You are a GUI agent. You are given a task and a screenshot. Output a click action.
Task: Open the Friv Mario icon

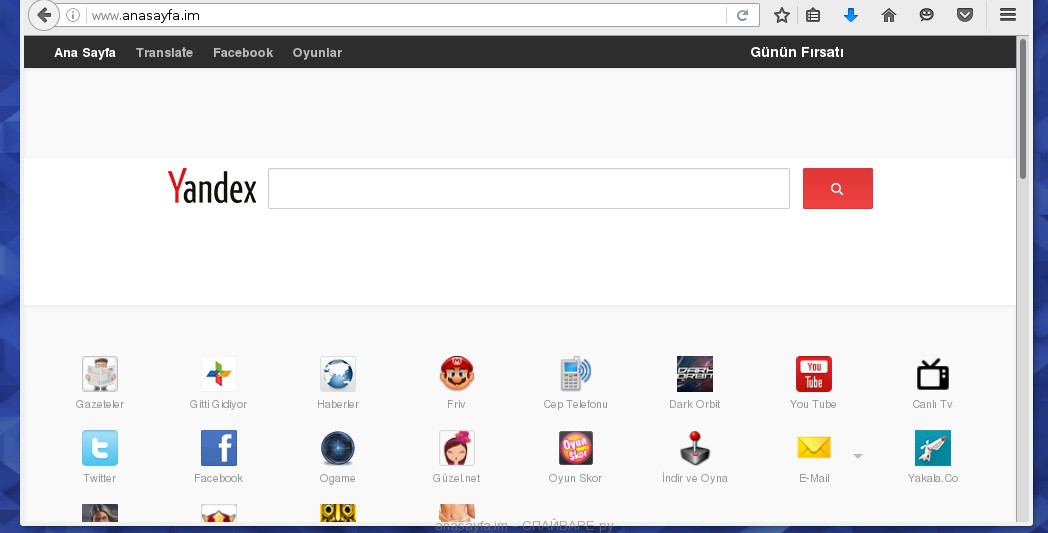[x=456, y=374]
